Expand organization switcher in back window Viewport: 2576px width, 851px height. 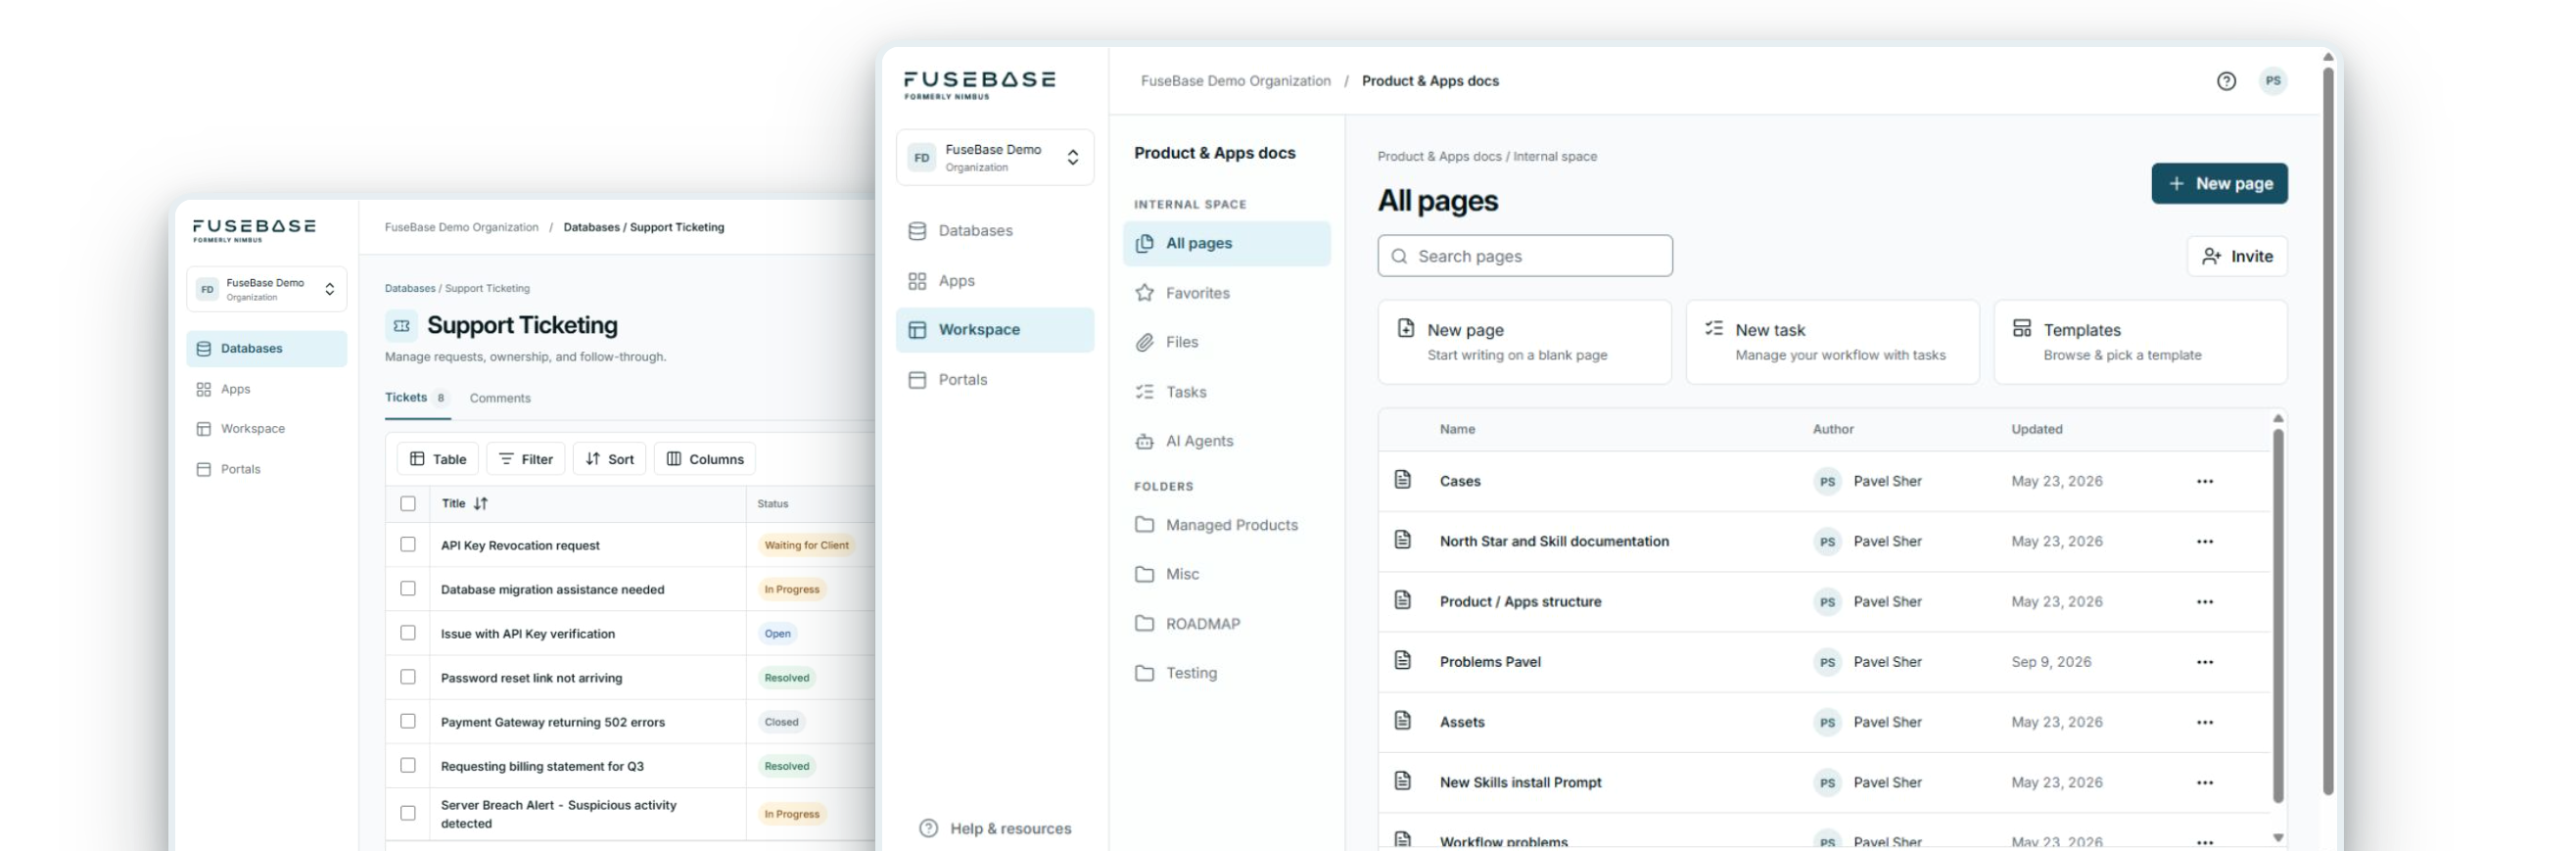tap(266, 289)
